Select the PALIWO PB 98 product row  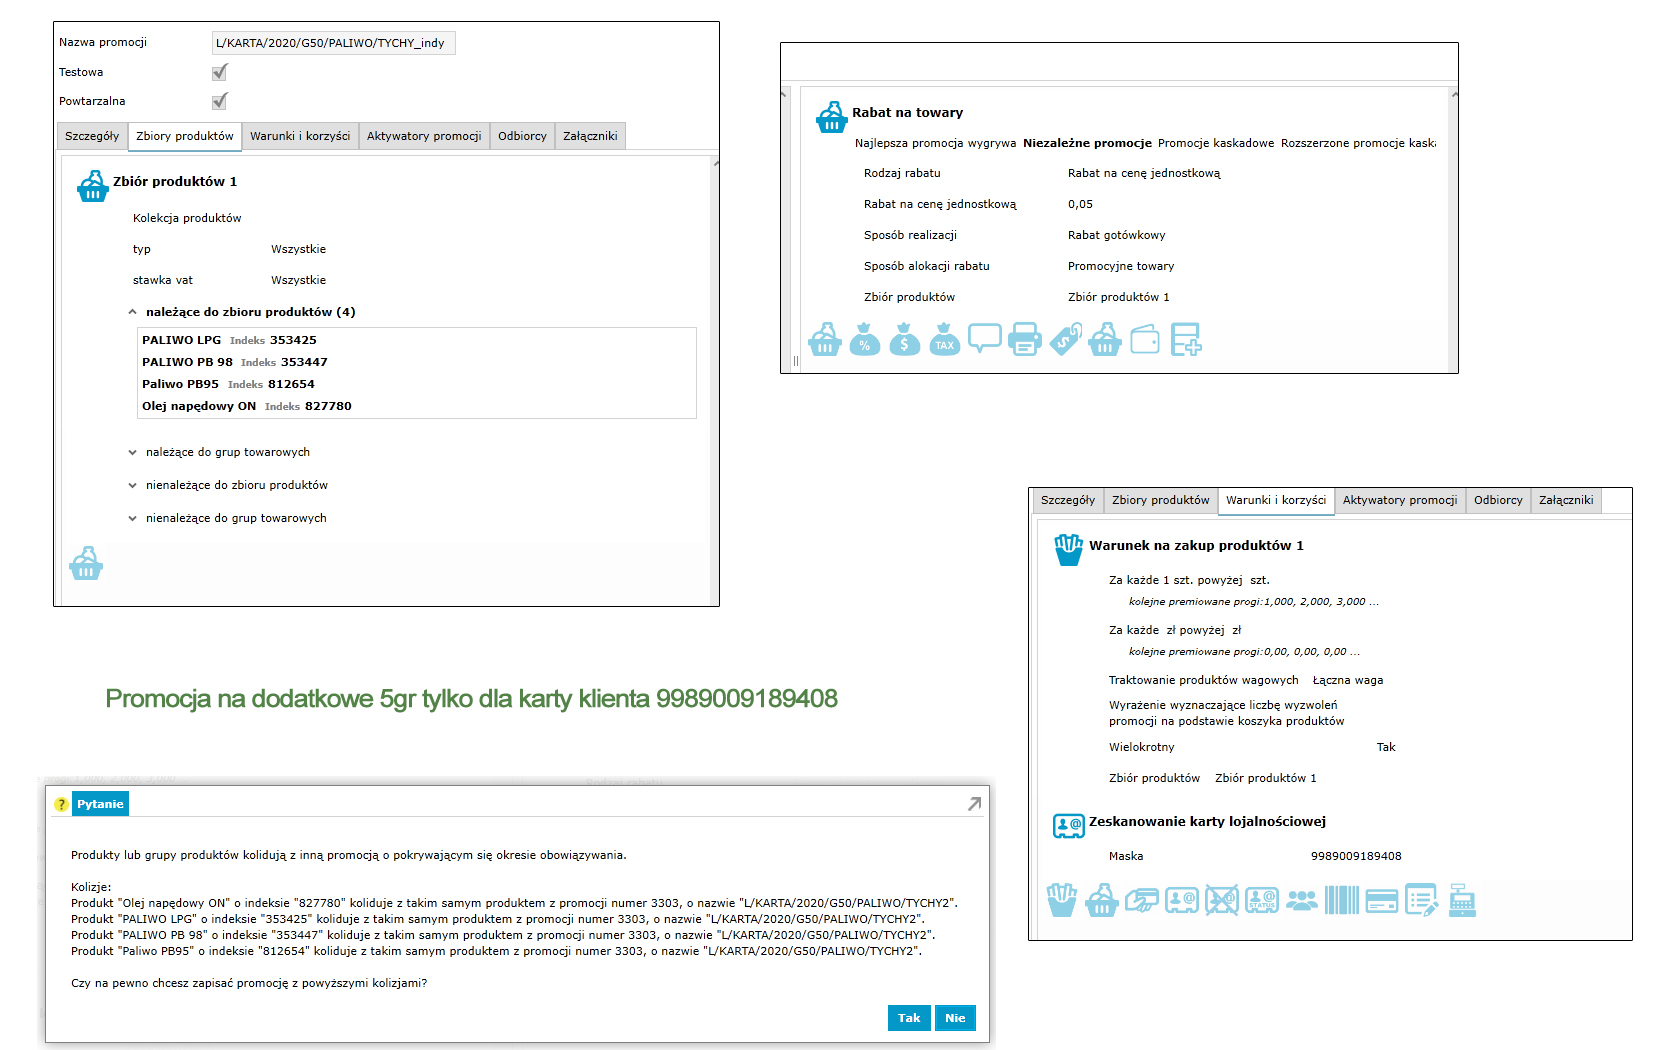pyautogui.click(x=417, y=362)
